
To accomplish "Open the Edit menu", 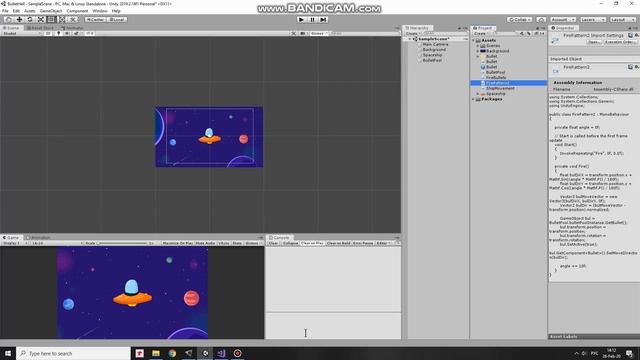I will tap(16, 11).
